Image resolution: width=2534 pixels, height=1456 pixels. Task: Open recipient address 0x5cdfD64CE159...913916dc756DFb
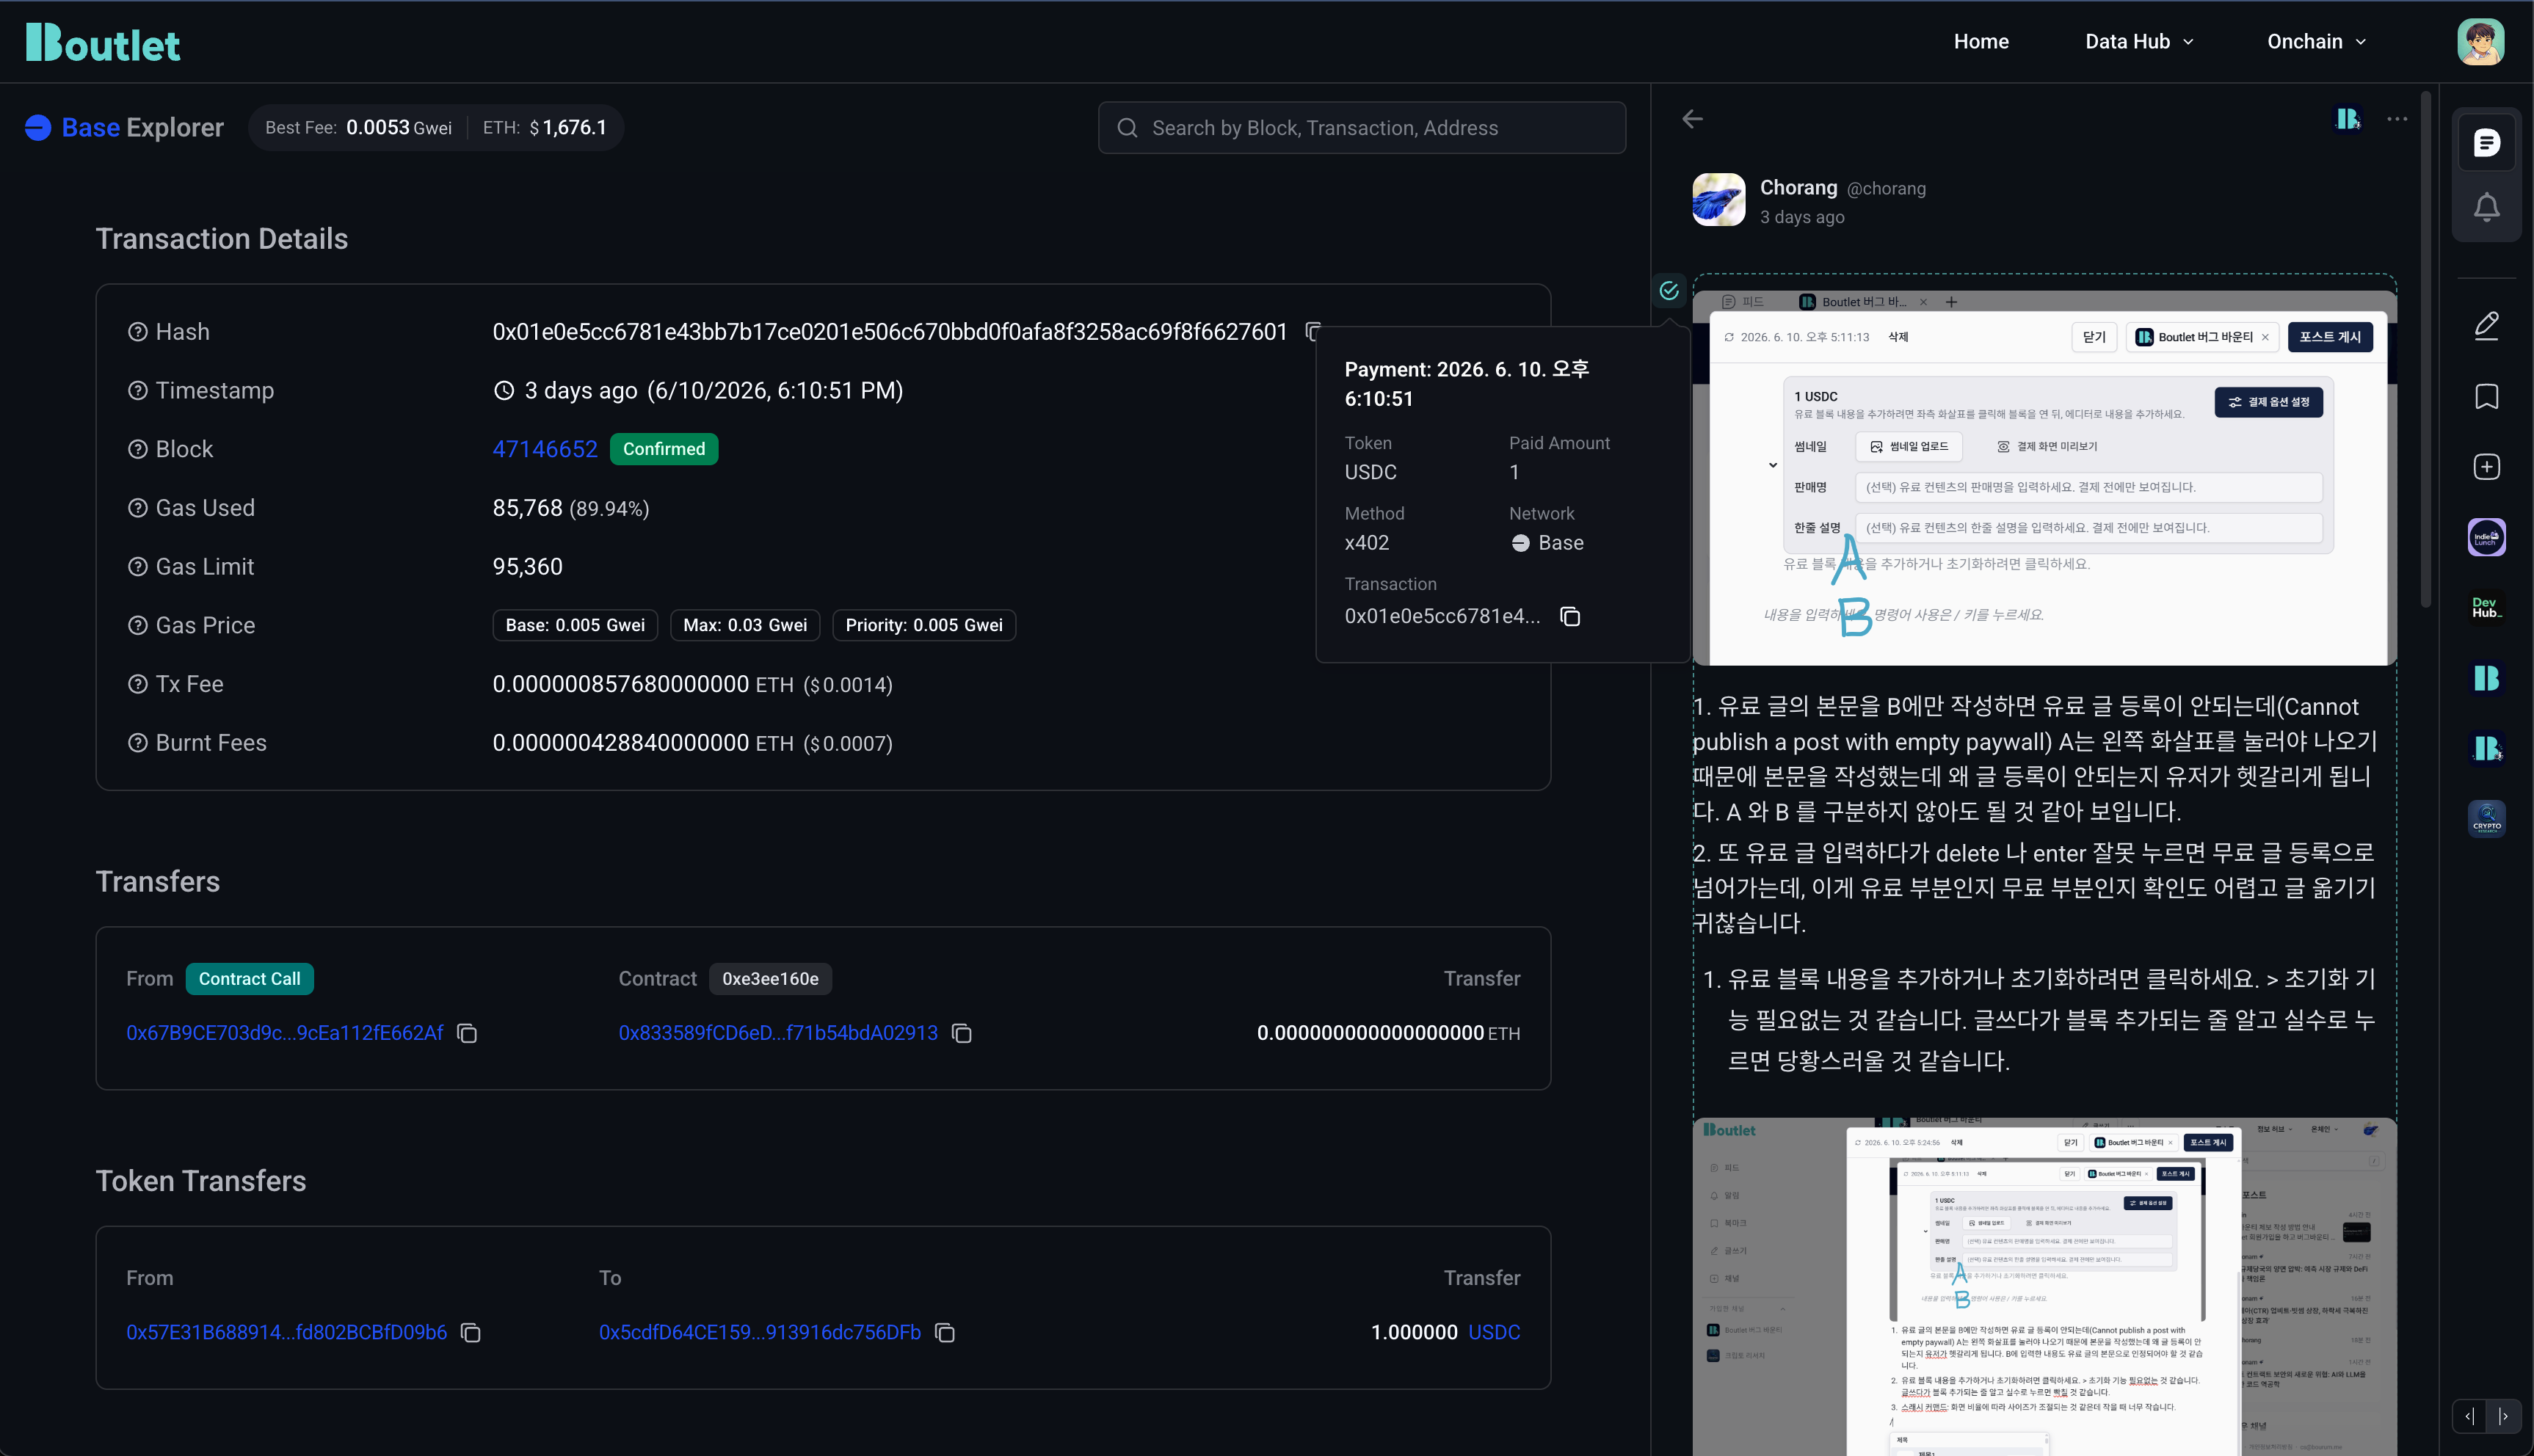click(760, 1333)
